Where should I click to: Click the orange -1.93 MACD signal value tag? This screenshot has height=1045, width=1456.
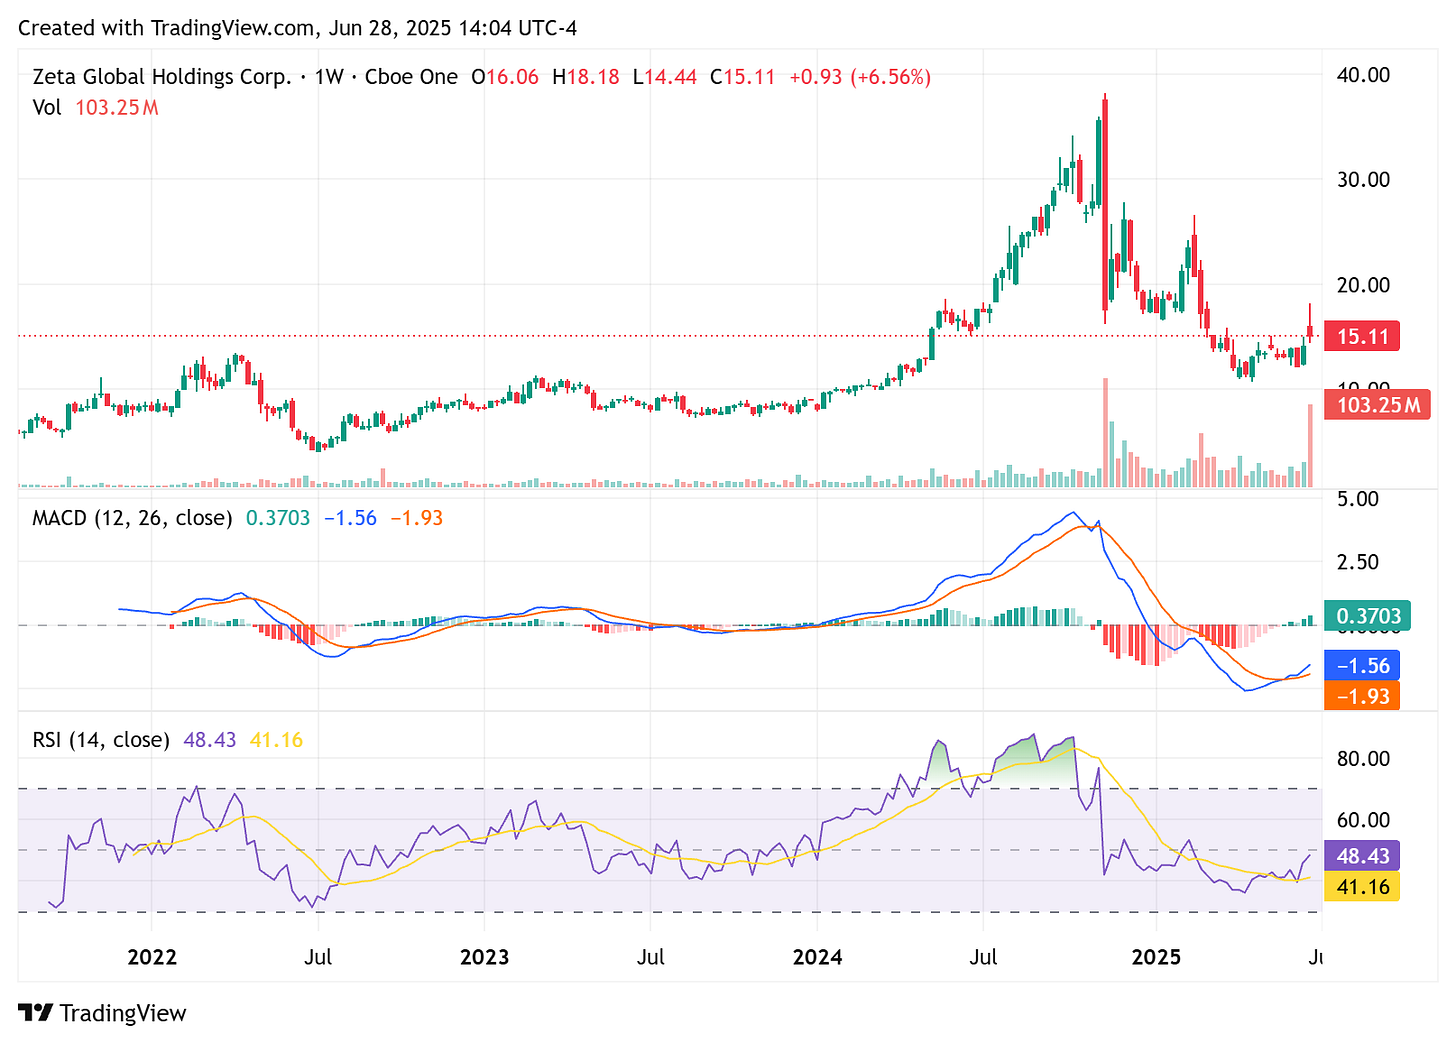coord(1361,696)
